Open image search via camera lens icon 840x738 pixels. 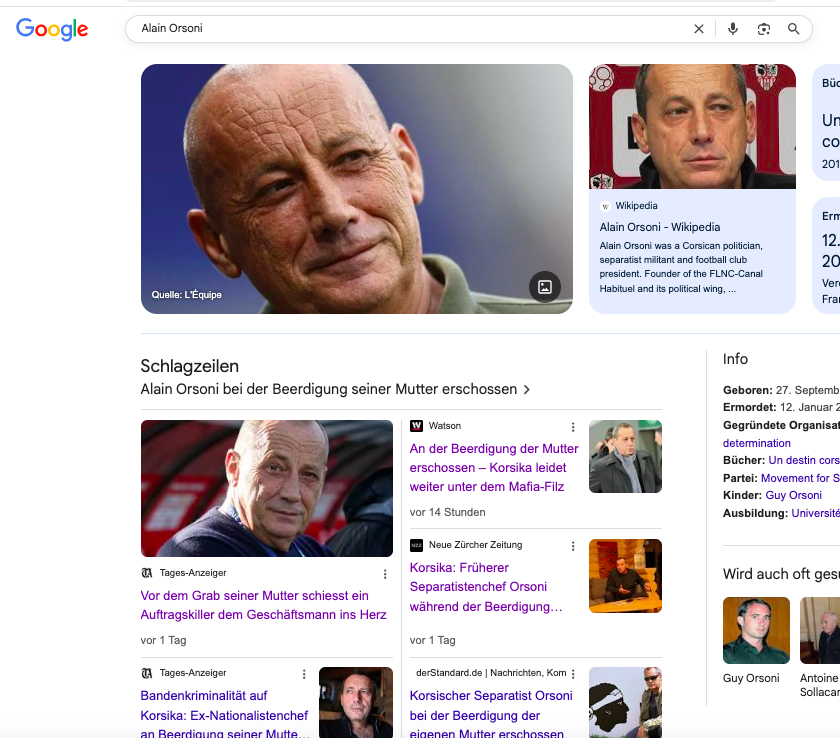[x=764, y=29]
